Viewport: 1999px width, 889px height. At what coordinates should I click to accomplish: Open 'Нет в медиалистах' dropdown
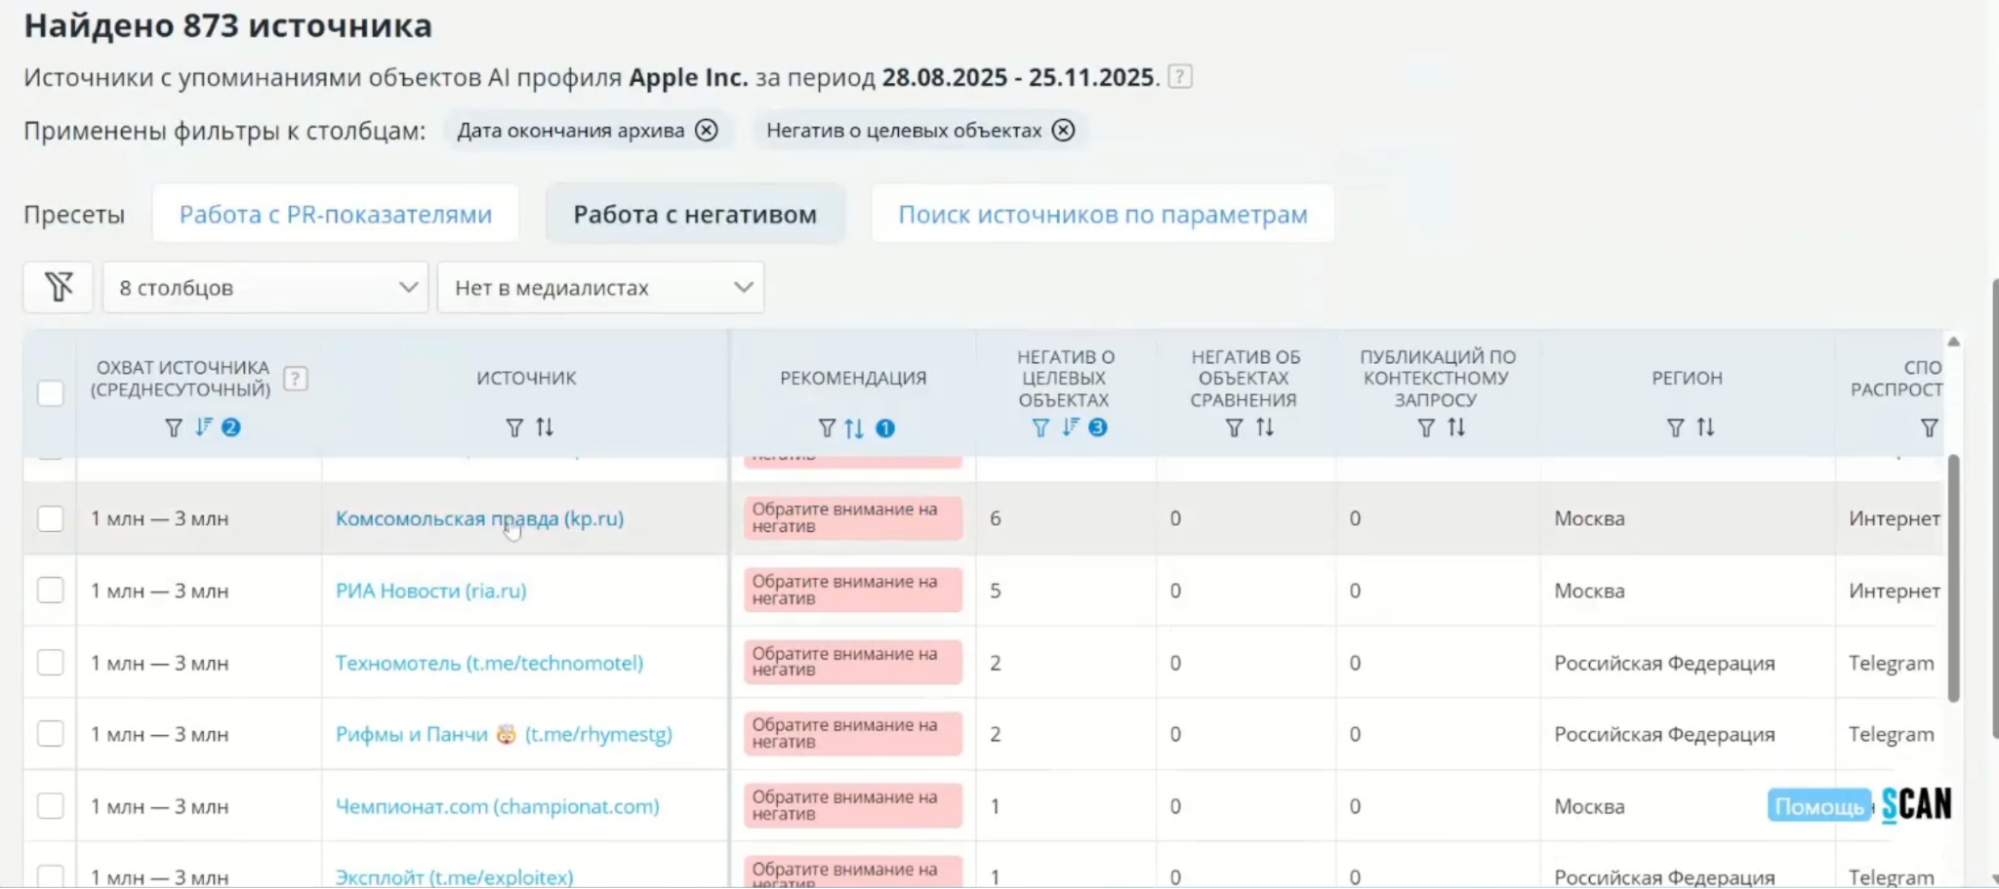click(x=601, y=288)
